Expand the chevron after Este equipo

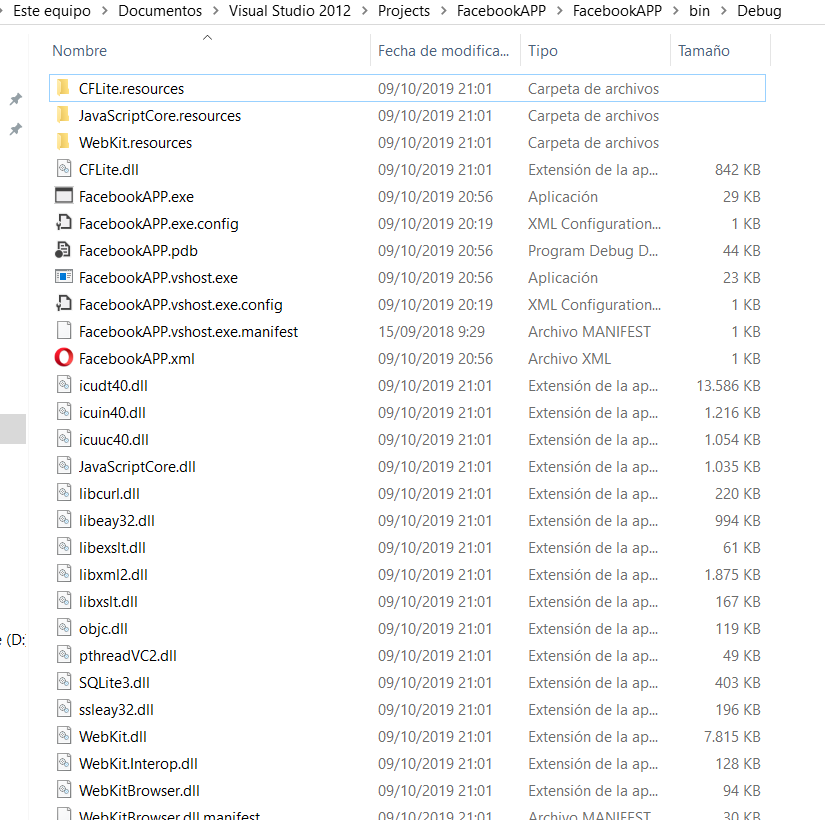104,11
